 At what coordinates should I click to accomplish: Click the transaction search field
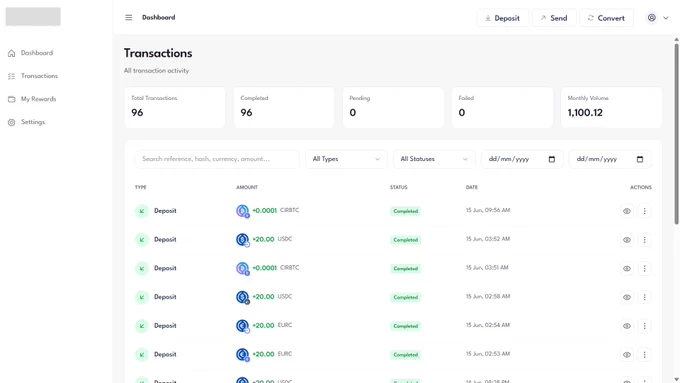point(217,159)
